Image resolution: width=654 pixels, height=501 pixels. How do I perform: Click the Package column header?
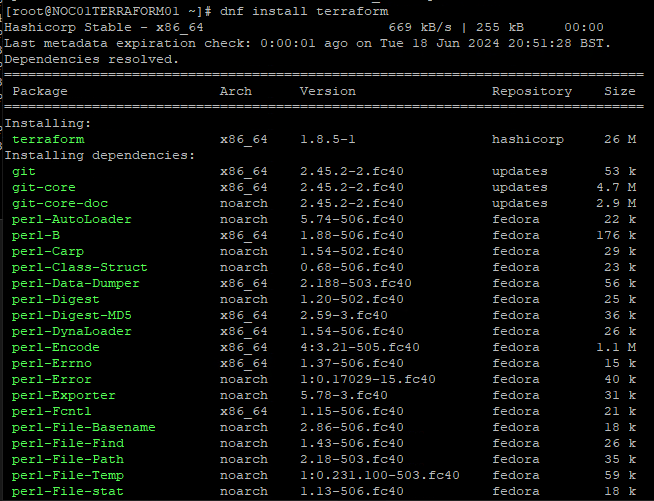point(40,91)
